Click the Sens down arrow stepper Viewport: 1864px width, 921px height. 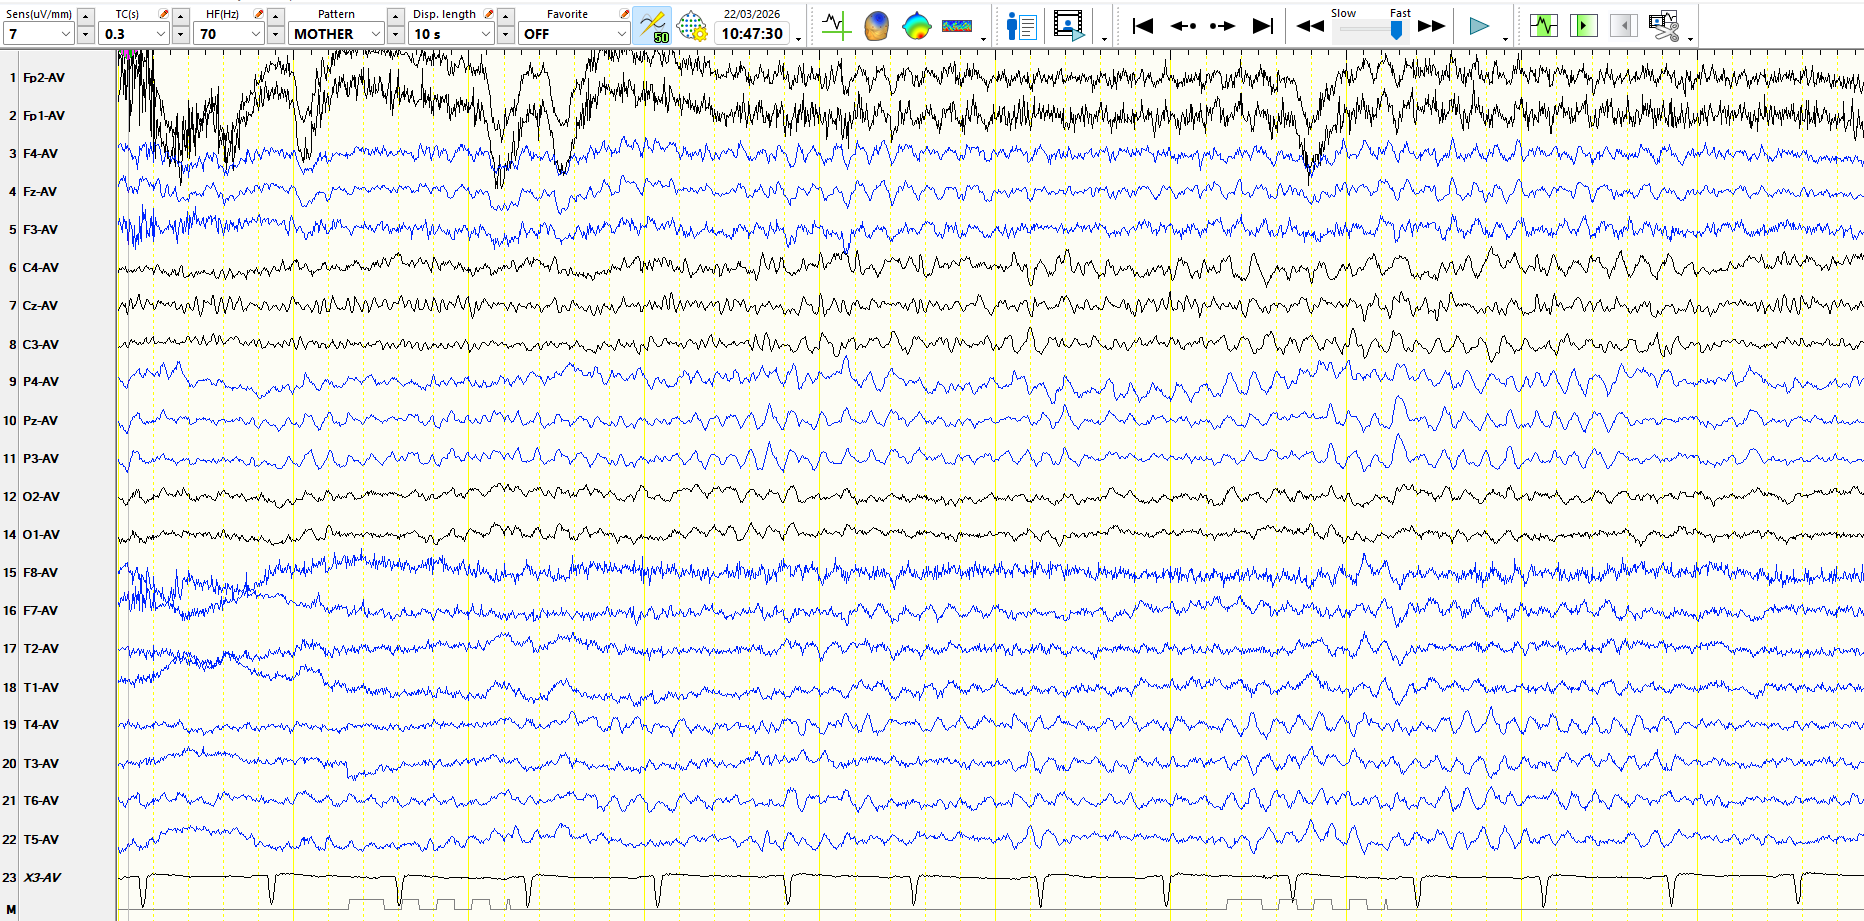pos(86,35)
